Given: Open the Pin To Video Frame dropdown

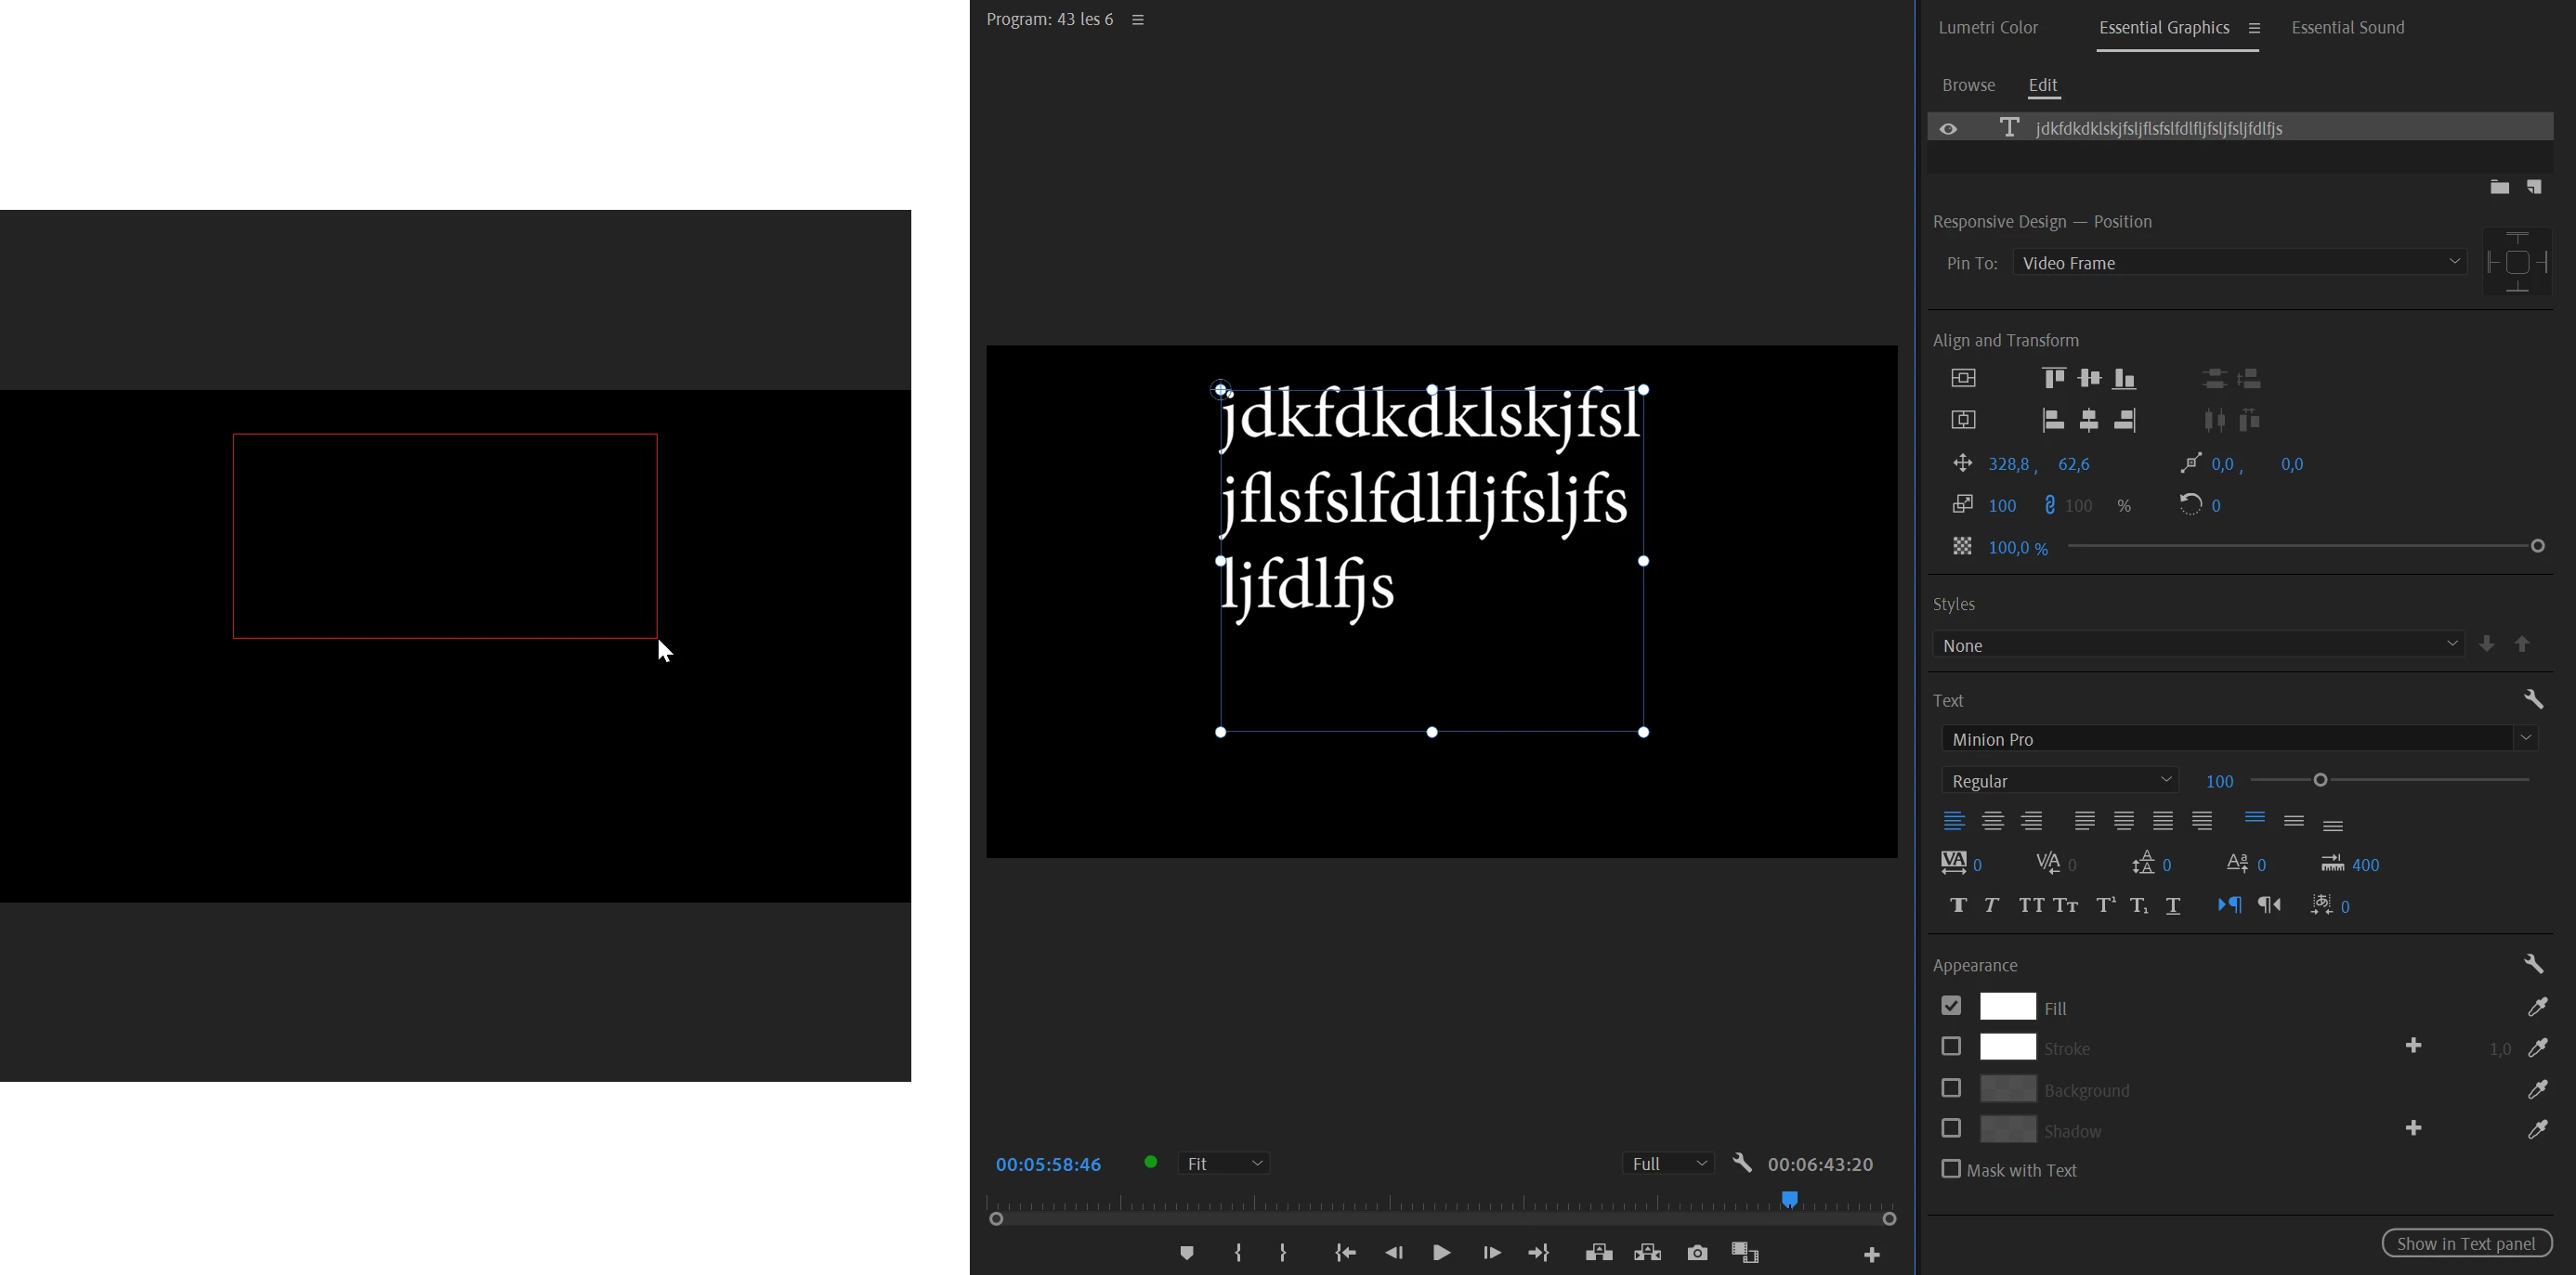Looking at the screenshot, I should [x=2238, y=263].
